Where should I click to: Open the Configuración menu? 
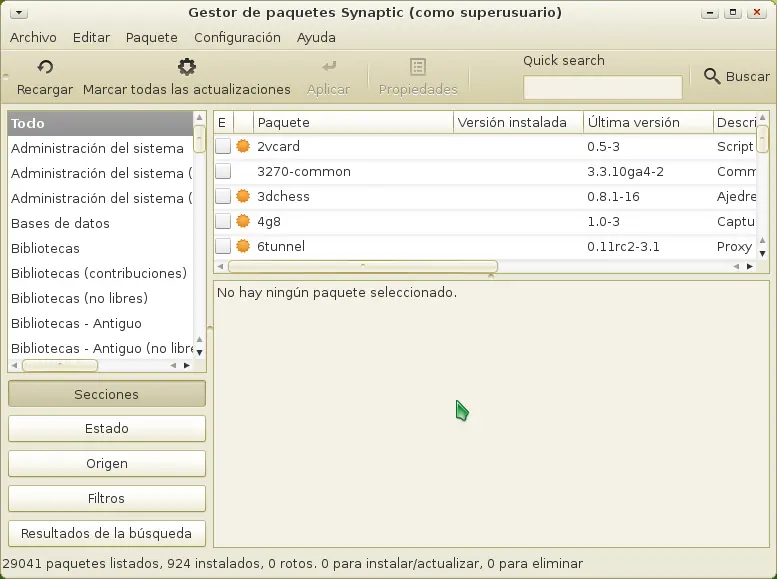237,38
